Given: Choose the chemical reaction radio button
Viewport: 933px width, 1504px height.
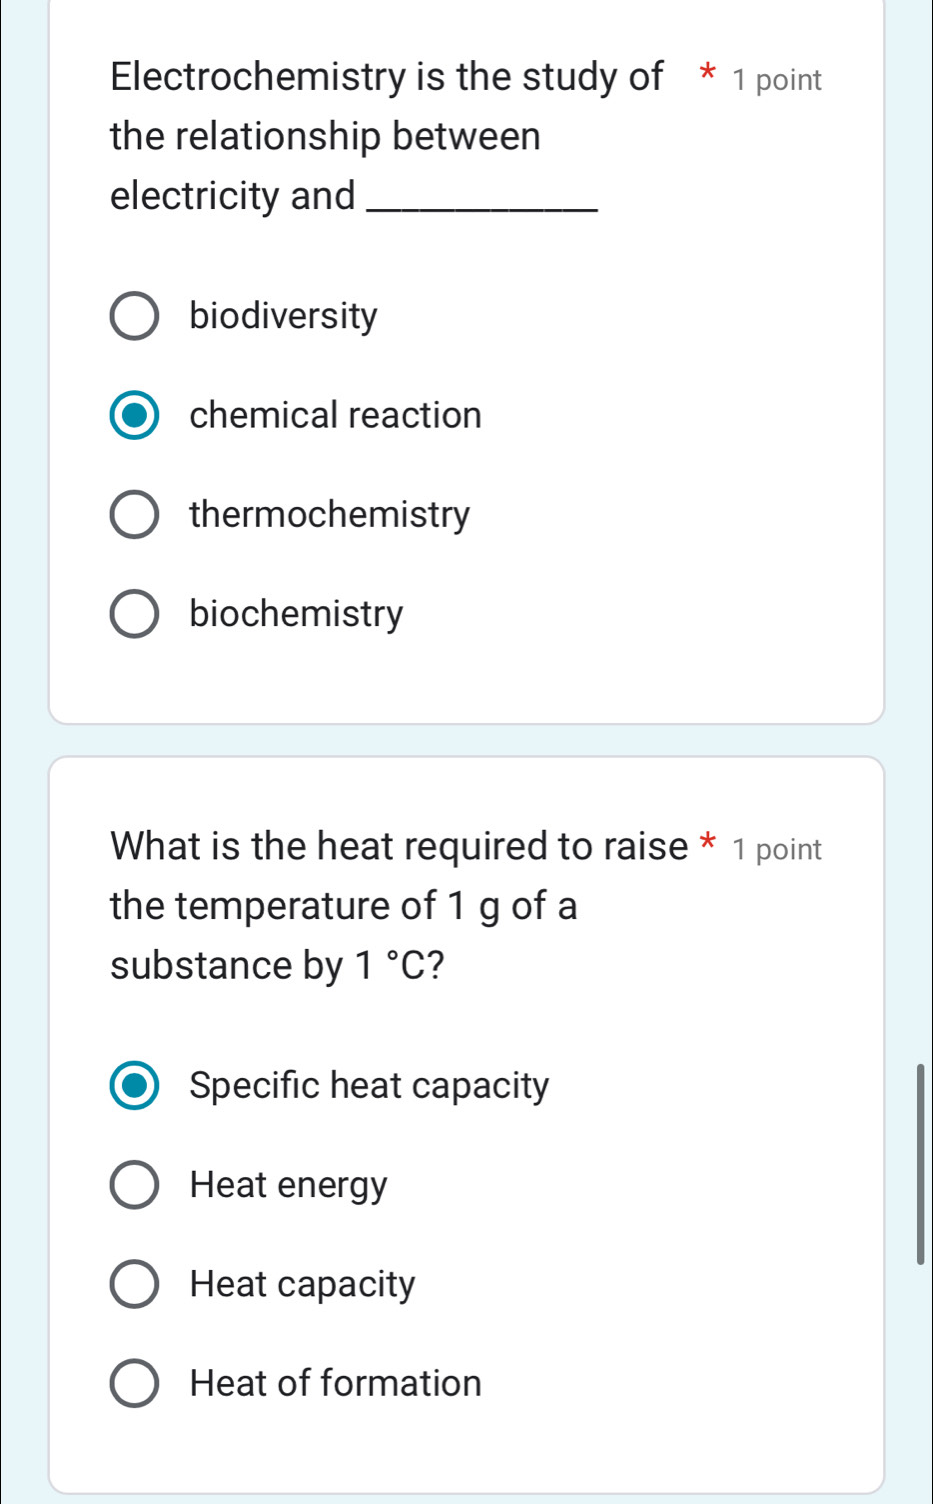Looking at the screenshot, I should coord(133,416).
